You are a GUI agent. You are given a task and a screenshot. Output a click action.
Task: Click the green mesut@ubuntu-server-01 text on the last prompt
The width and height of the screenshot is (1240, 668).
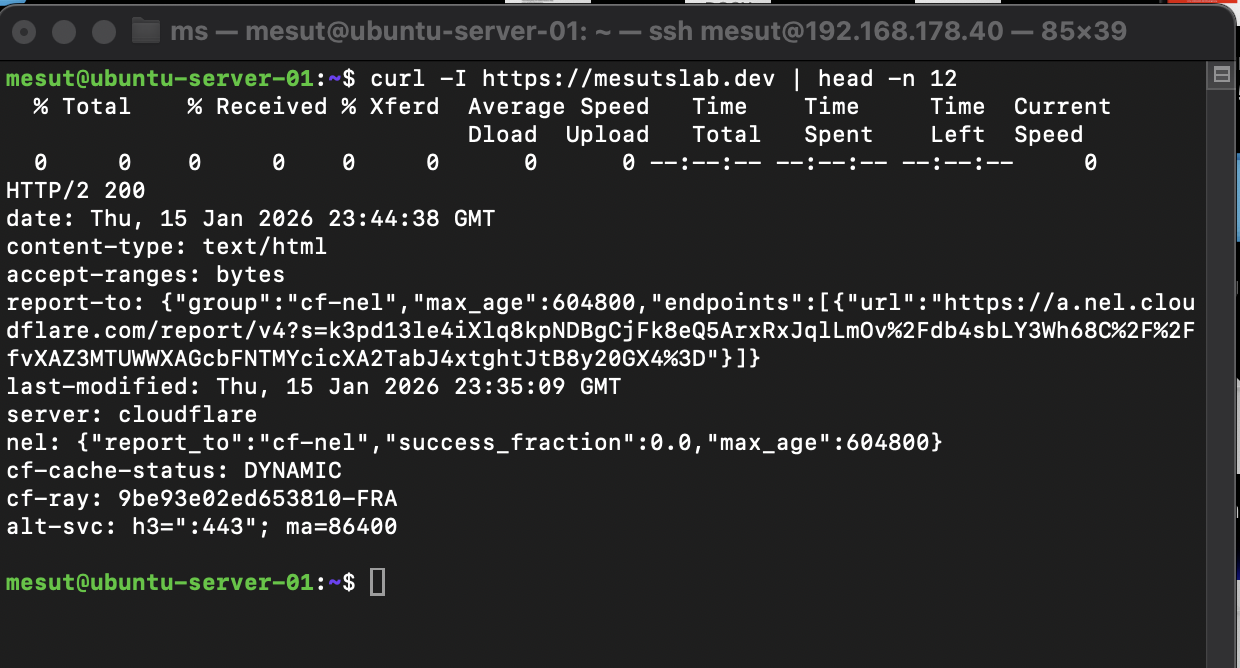pos(158,582)
